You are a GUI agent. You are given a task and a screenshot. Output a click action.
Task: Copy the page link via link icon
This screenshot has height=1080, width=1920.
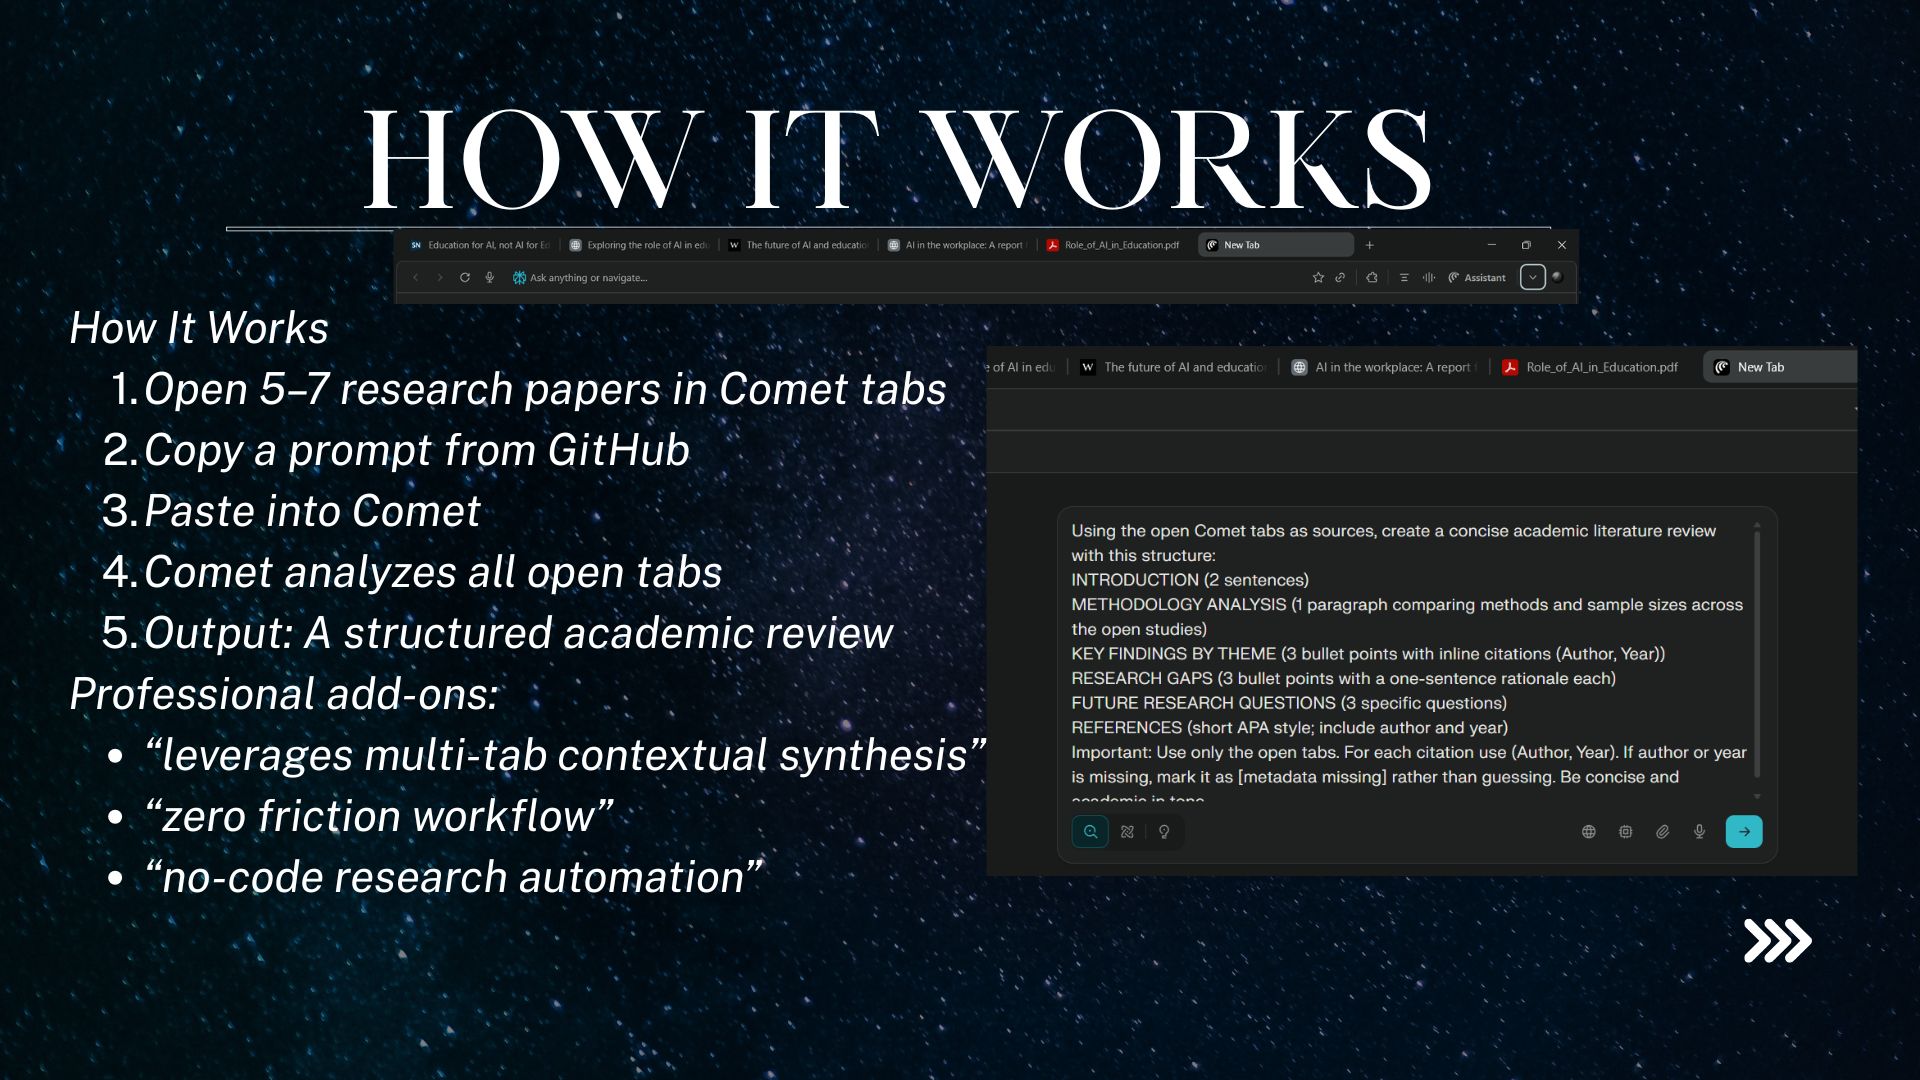pos(1340,278)
